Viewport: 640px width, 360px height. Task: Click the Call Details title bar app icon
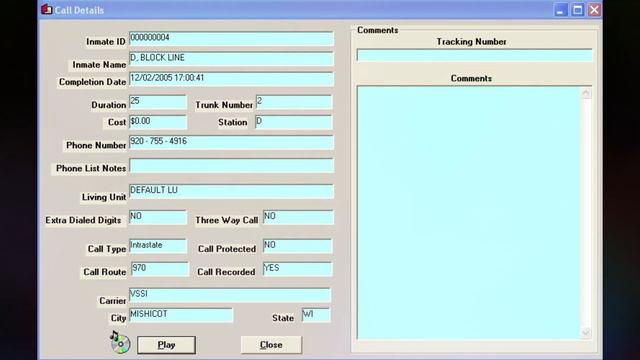click(x=47, y=9)
